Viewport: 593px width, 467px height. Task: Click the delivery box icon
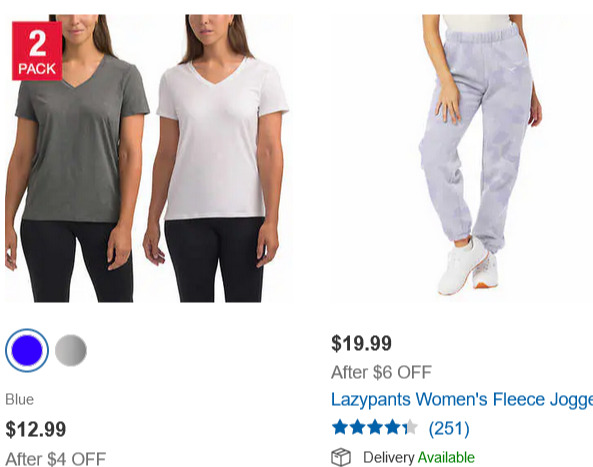pyautogui.click(x=341, y=457)
